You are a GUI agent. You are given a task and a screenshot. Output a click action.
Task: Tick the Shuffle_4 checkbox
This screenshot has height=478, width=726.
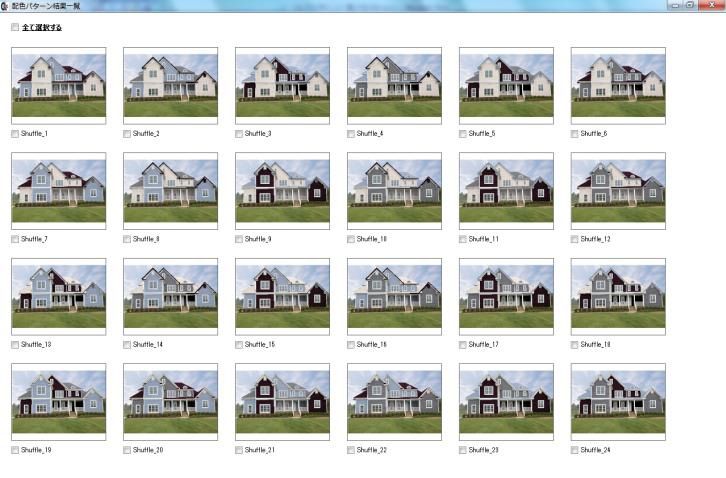pos(351,134)
